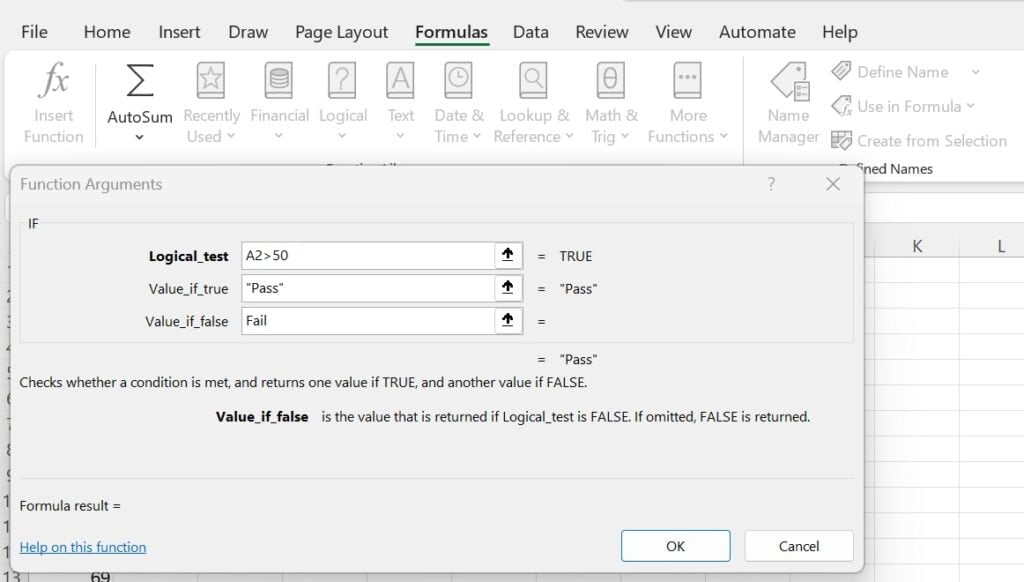Open the Name Manager

(x=788, y=103)
